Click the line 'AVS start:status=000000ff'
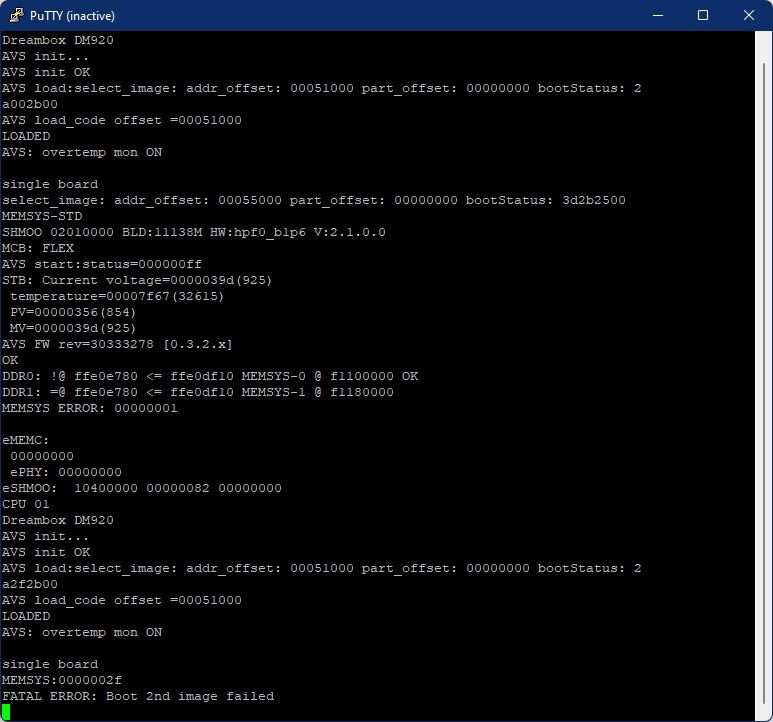Screen dimensions: 773x722 [x=102, y=264]
